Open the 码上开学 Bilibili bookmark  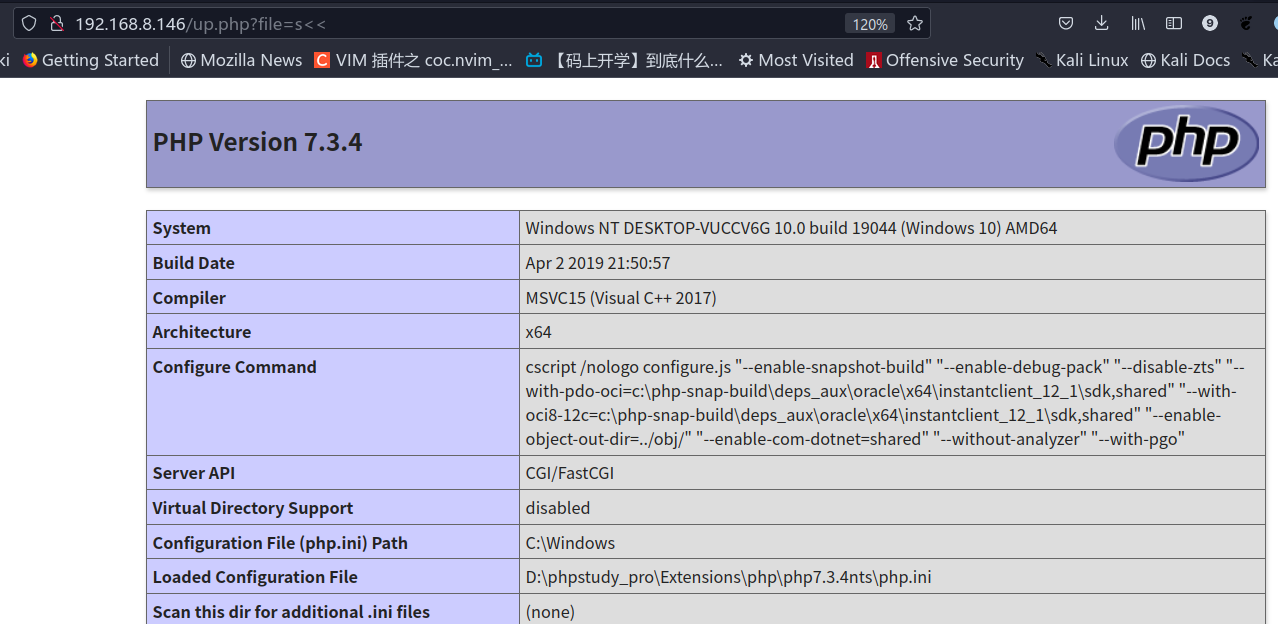click(625, 60)
